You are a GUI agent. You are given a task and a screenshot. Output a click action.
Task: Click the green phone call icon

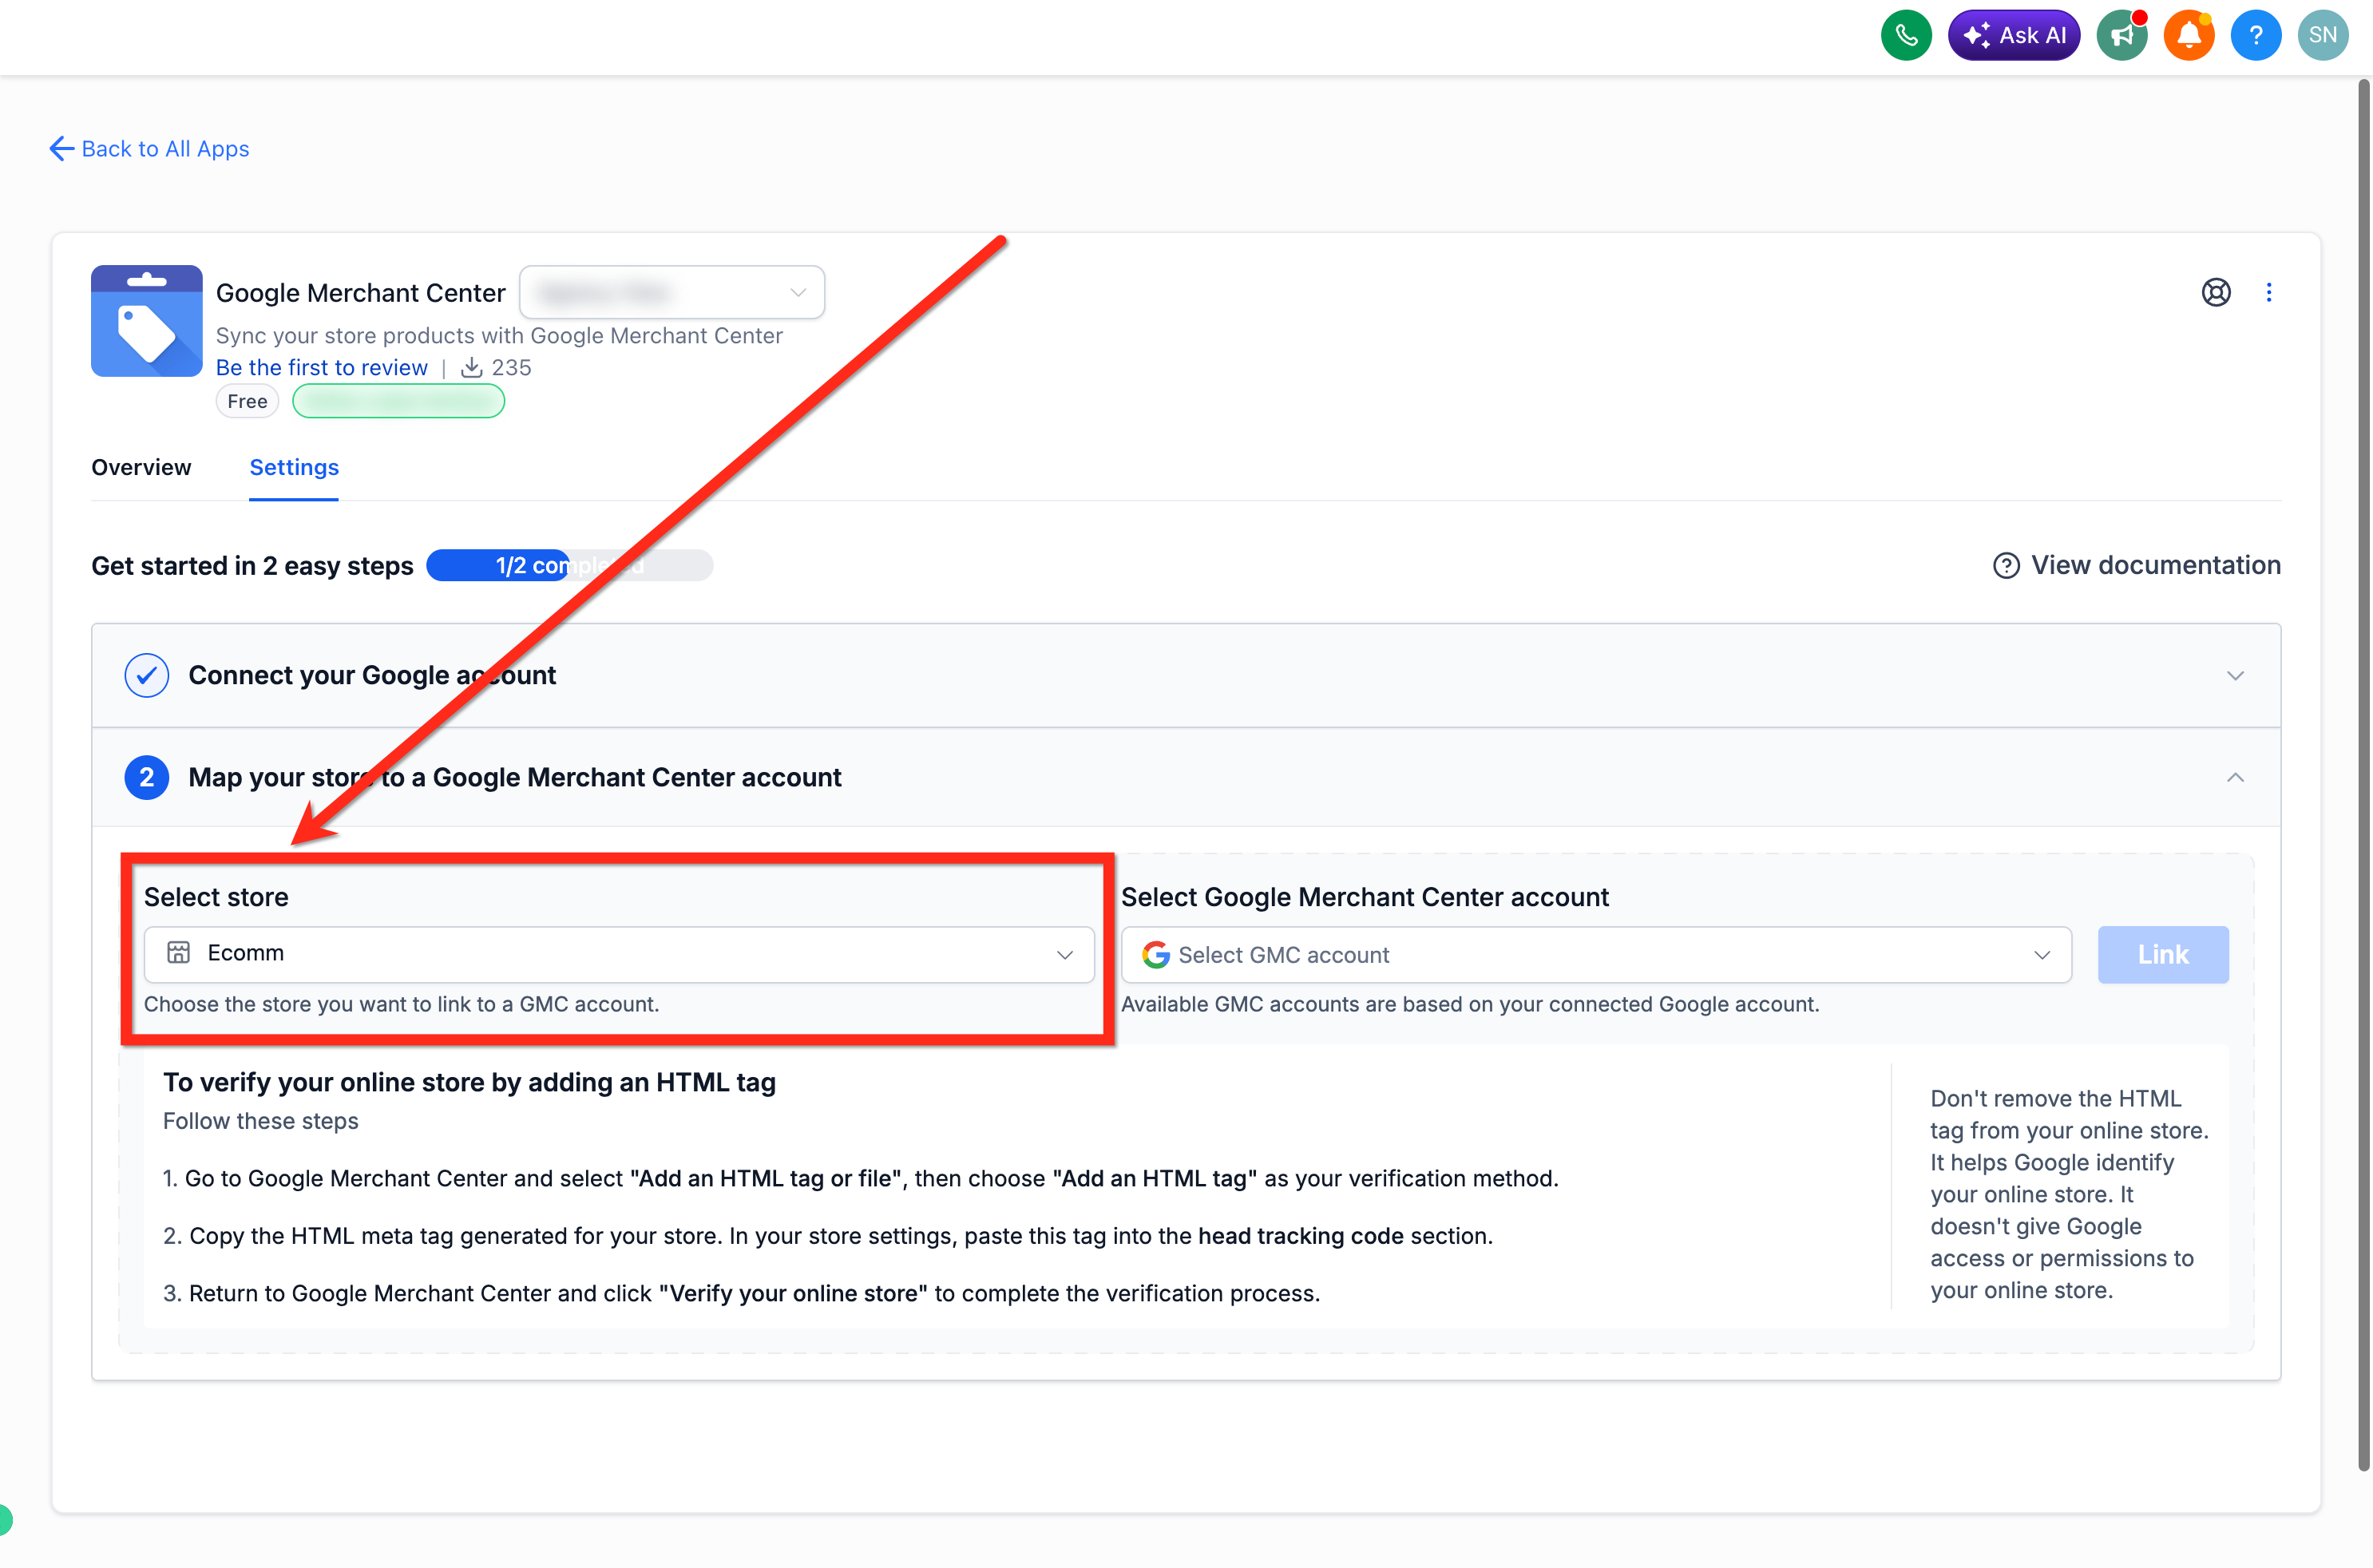pos(1906,35)
